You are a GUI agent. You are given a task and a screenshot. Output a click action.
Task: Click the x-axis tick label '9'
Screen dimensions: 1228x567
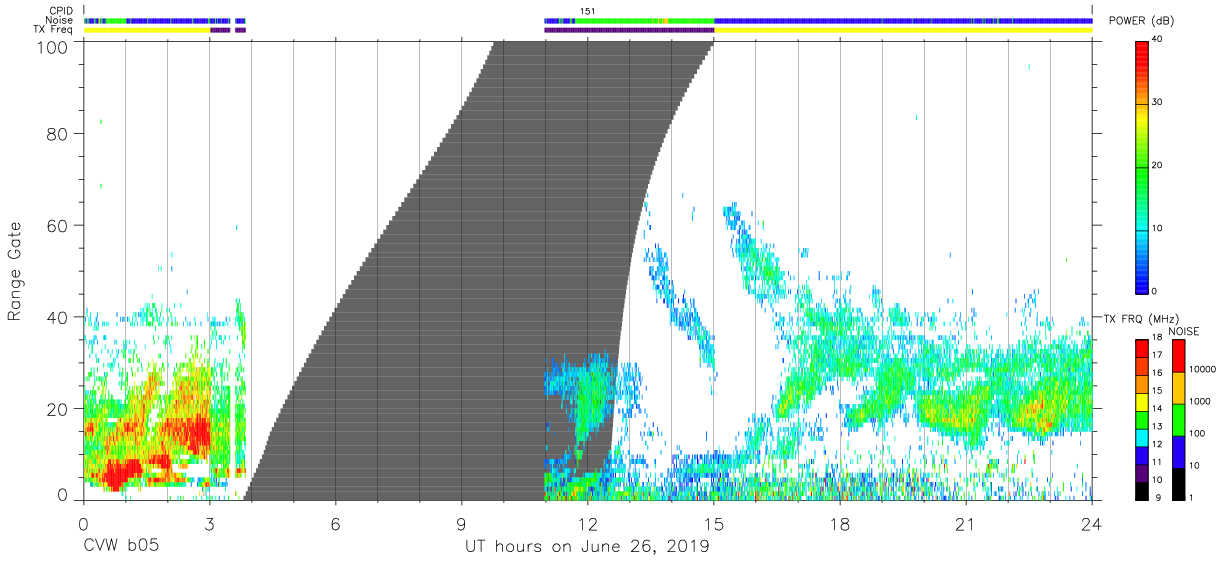point(462,523)
